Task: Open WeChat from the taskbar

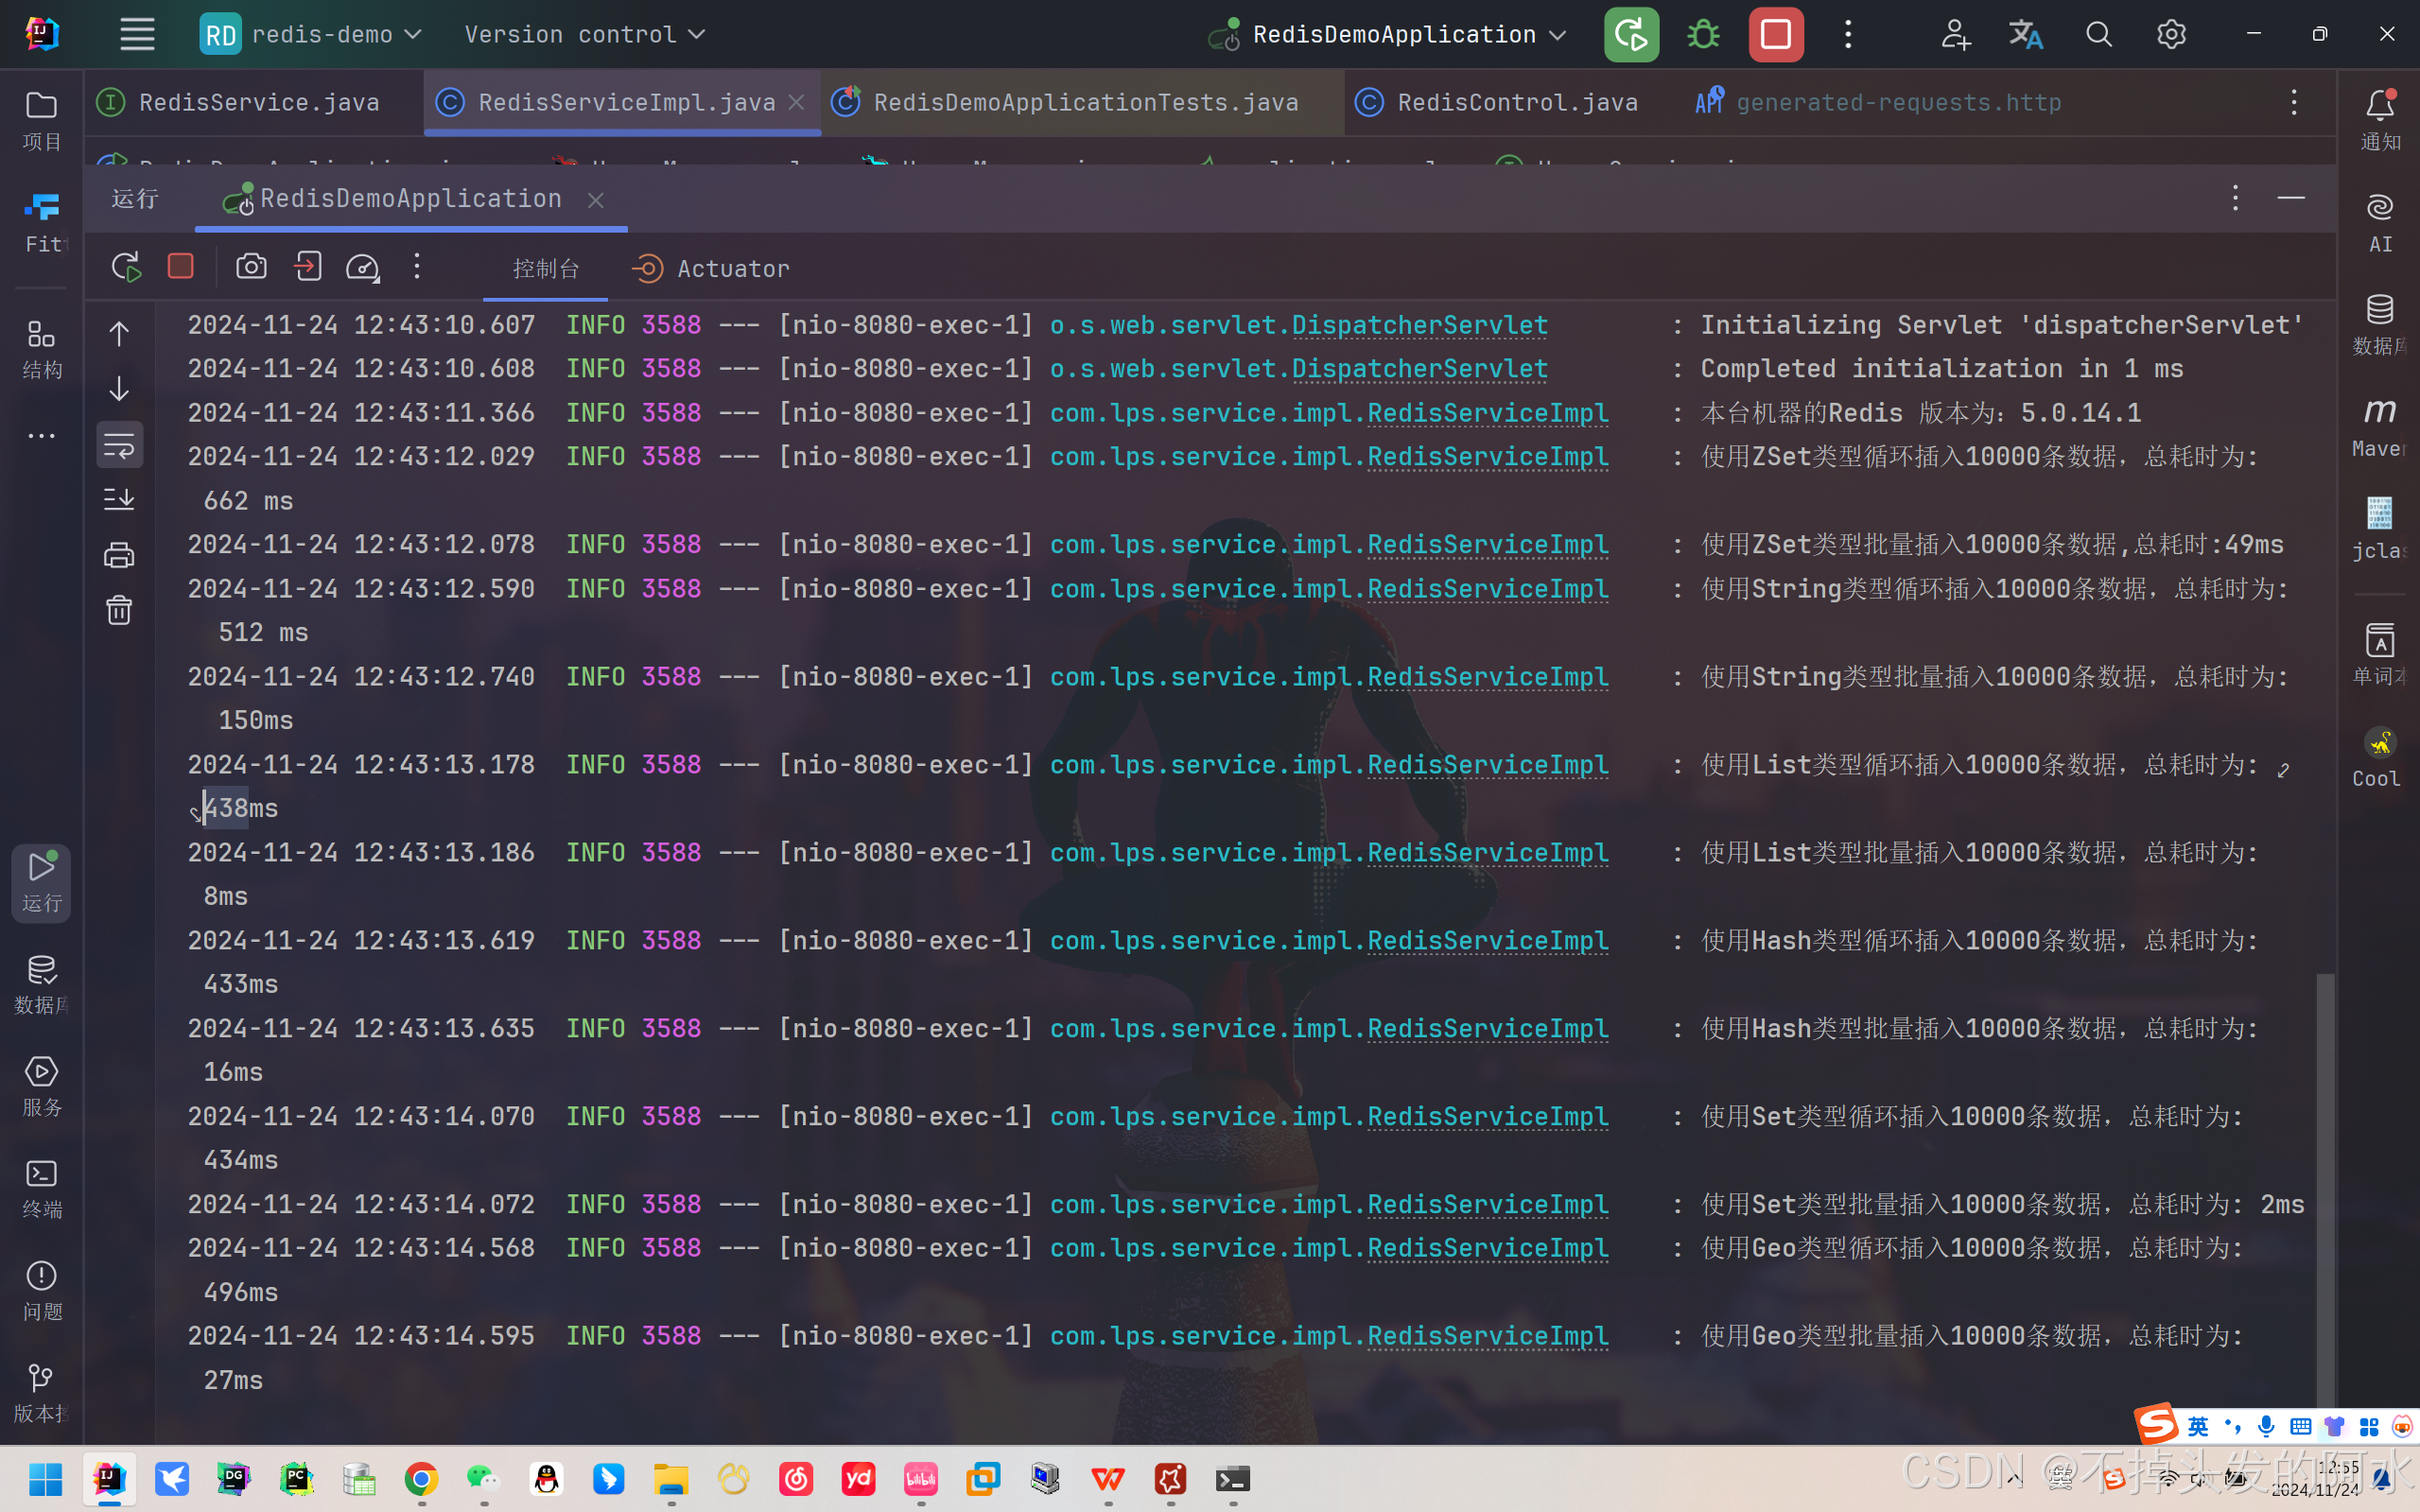Action: [484, 1478]
